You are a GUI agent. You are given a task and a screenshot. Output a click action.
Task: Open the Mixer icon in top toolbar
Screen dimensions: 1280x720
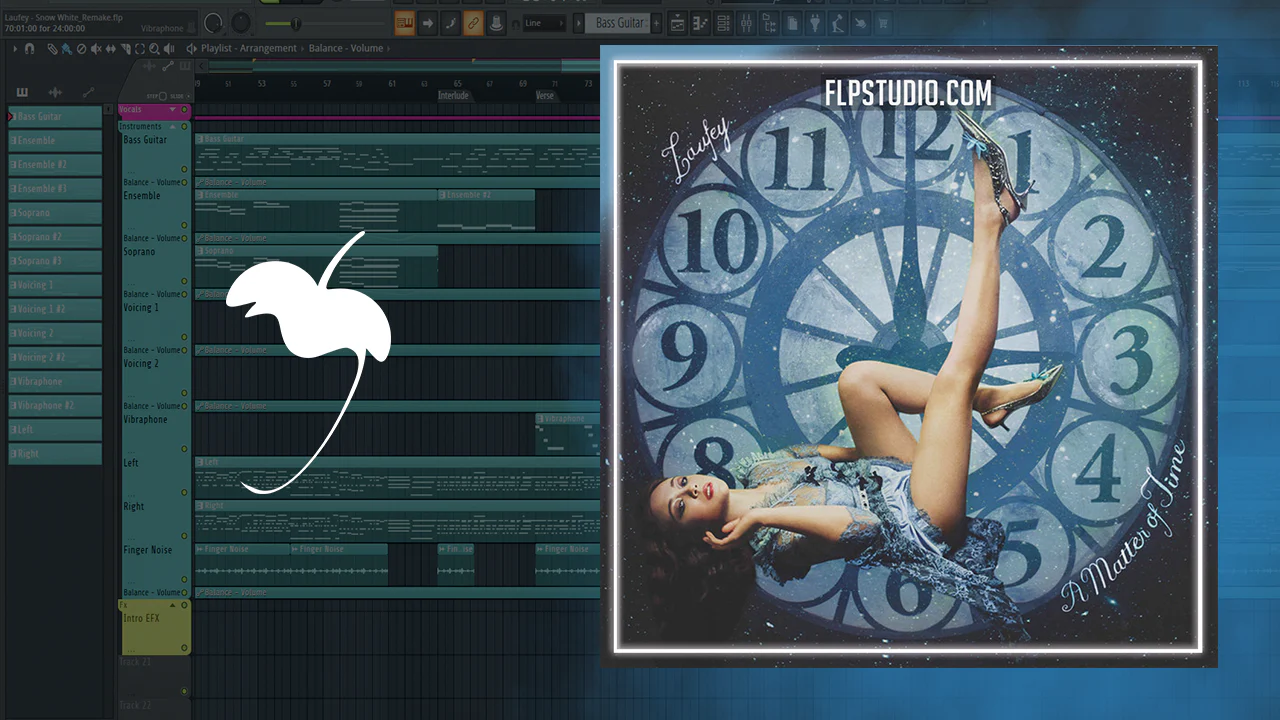(x=745, y=23)
